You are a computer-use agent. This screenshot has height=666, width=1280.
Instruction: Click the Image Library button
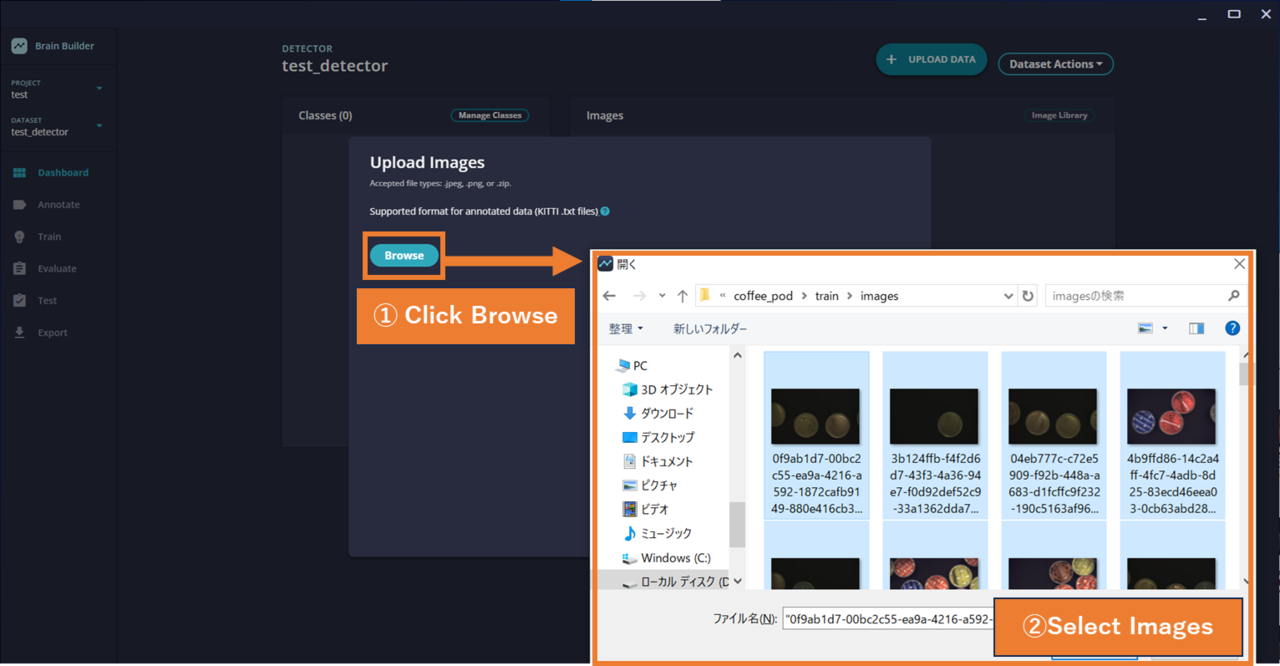(1059, 115)
